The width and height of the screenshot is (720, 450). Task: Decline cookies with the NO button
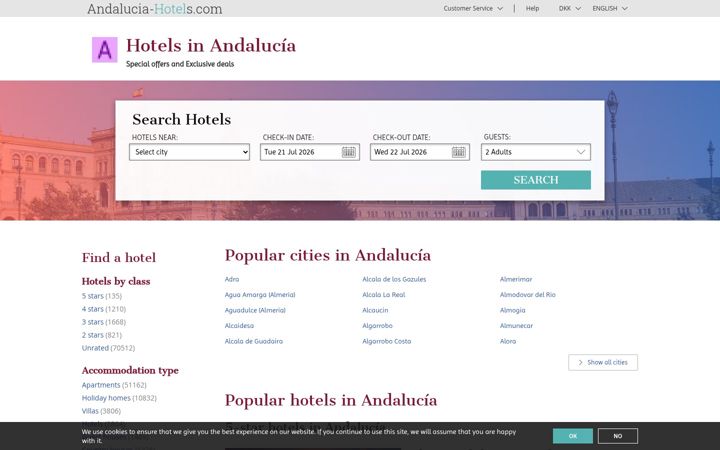coord(618,436)
